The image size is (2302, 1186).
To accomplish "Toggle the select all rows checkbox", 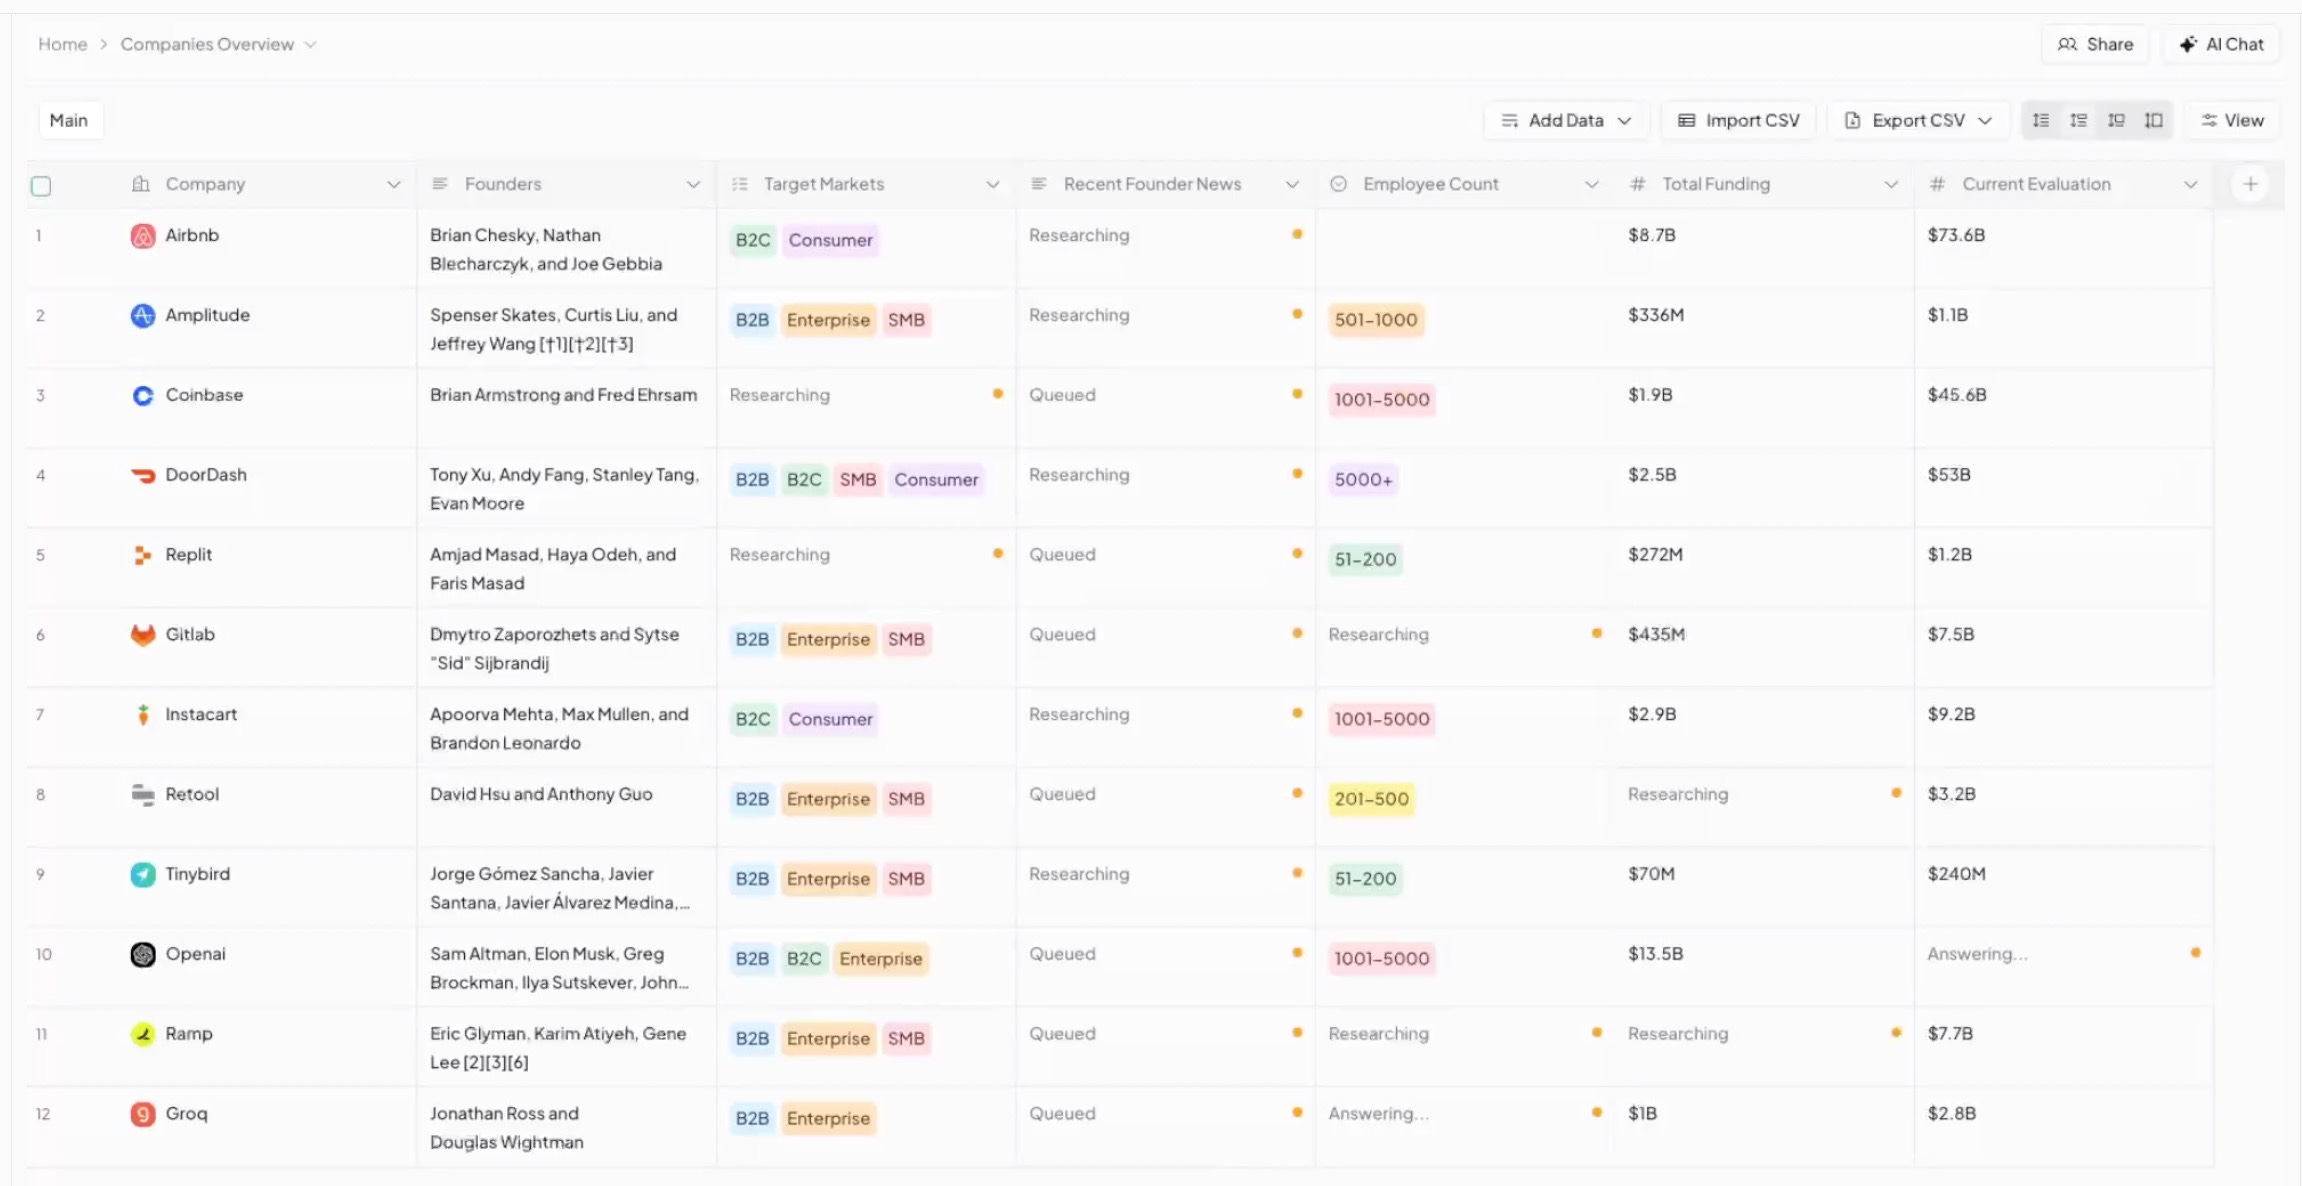I will (x=41, y=186).
